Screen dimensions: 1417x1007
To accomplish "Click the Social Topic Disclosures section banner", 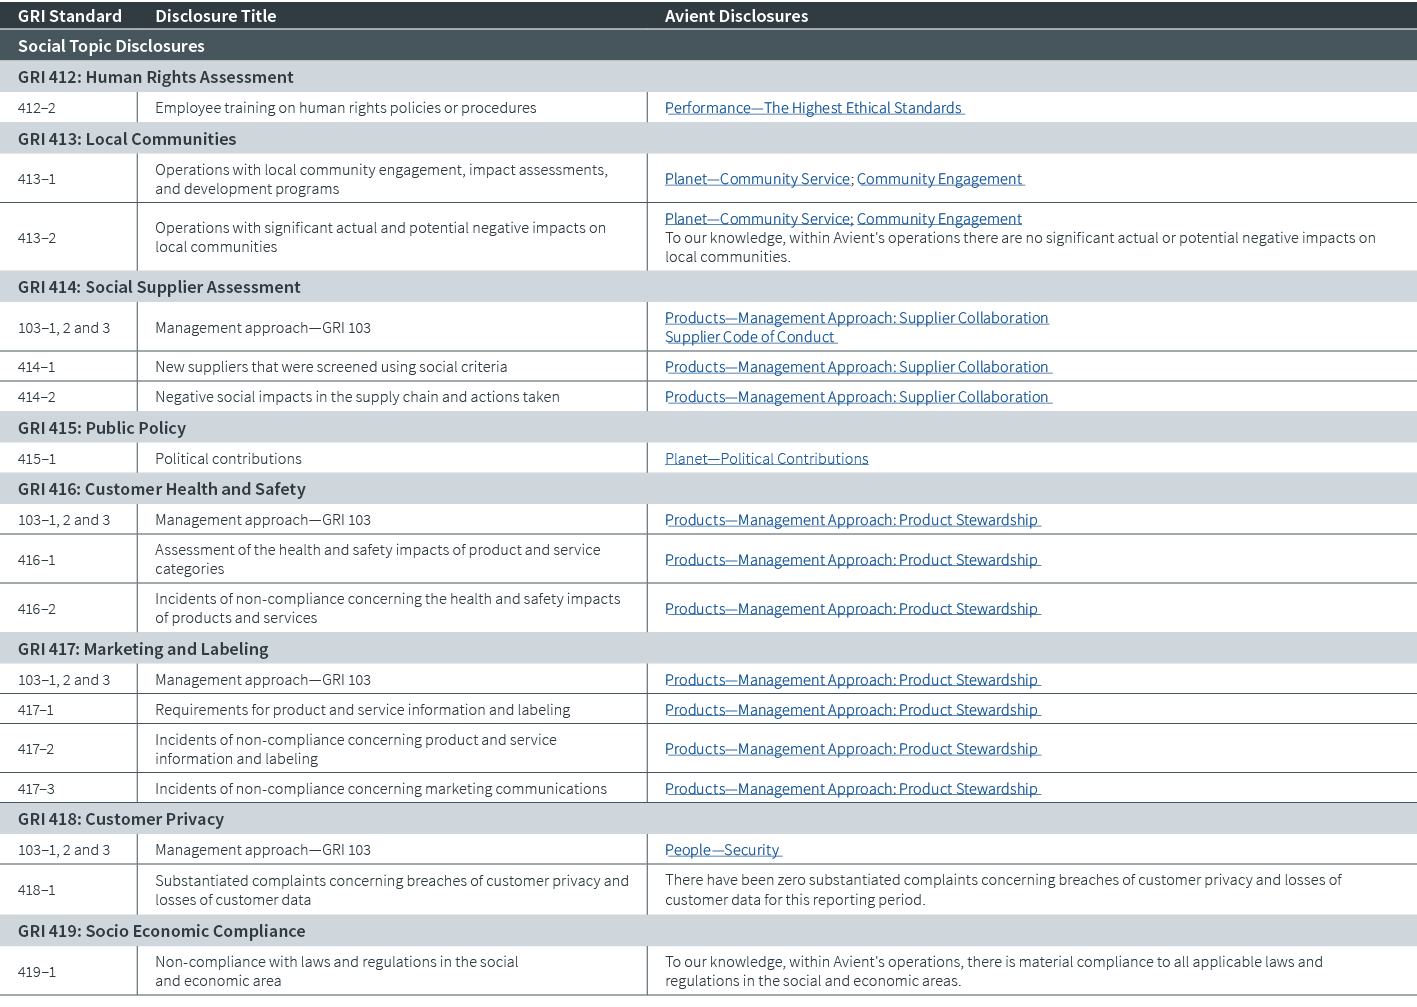I will (x=111, y=46).
